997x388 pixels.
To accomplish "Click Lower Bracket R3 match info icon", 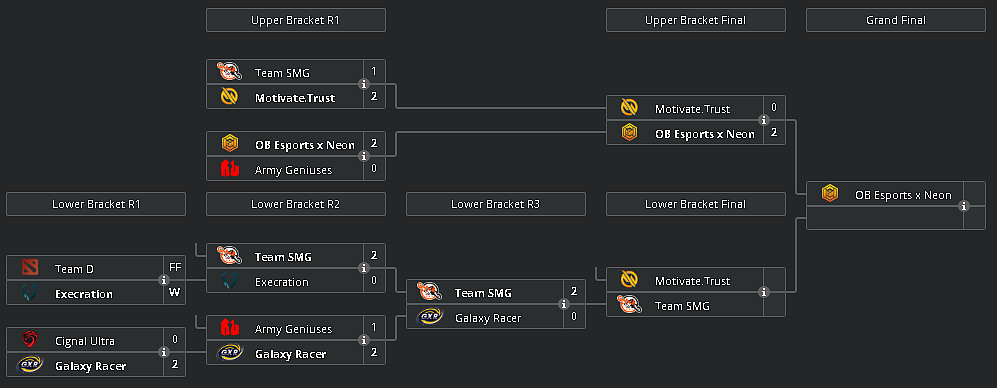I will click(x=564, y=304).
